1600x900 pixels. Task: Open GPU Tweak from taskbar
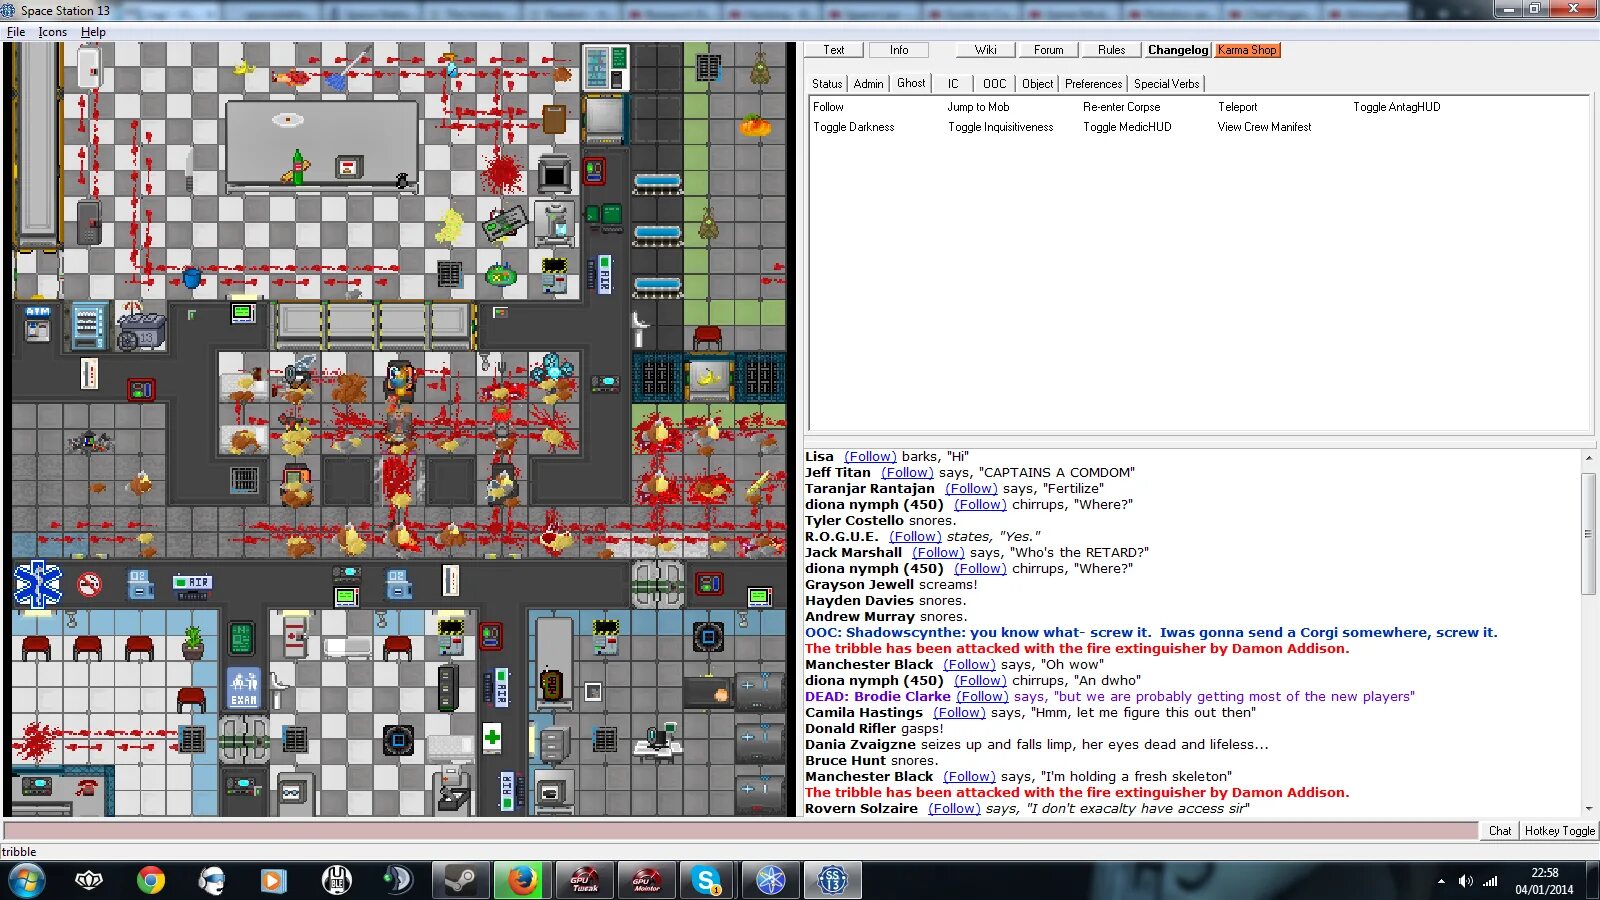pos(584,881)
